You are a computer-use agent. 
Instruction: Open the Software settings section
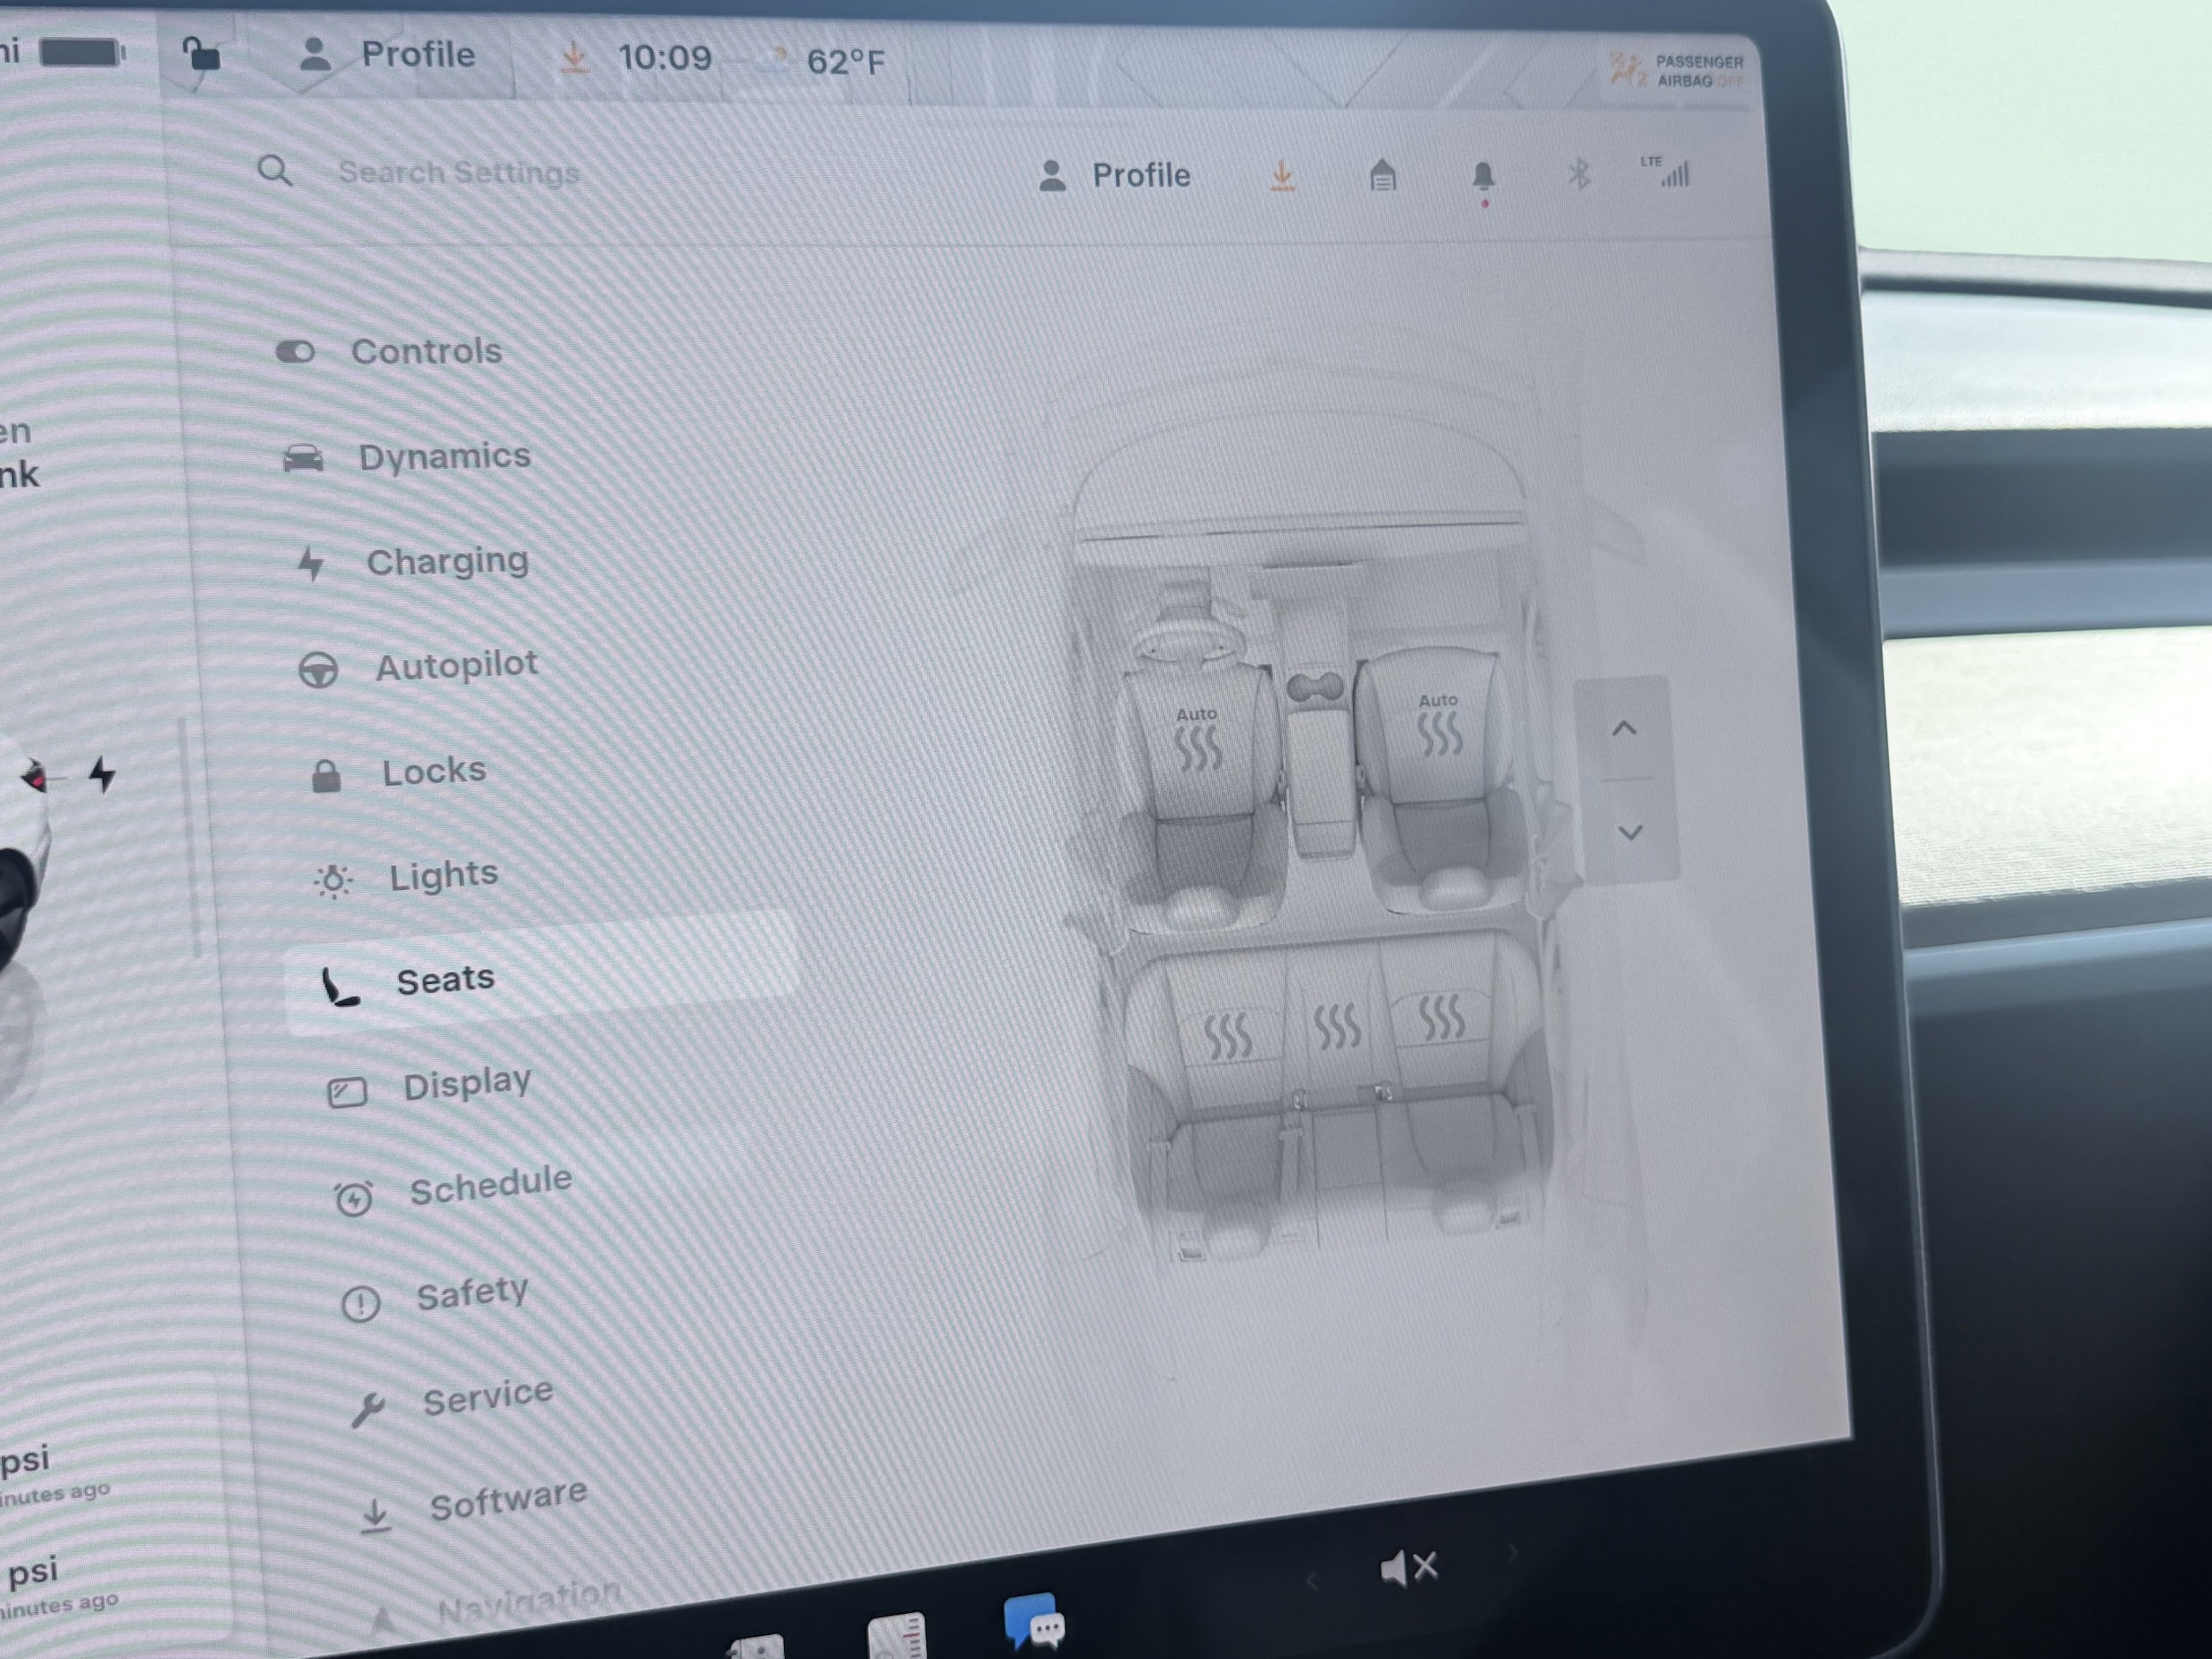pos(506,1501)
